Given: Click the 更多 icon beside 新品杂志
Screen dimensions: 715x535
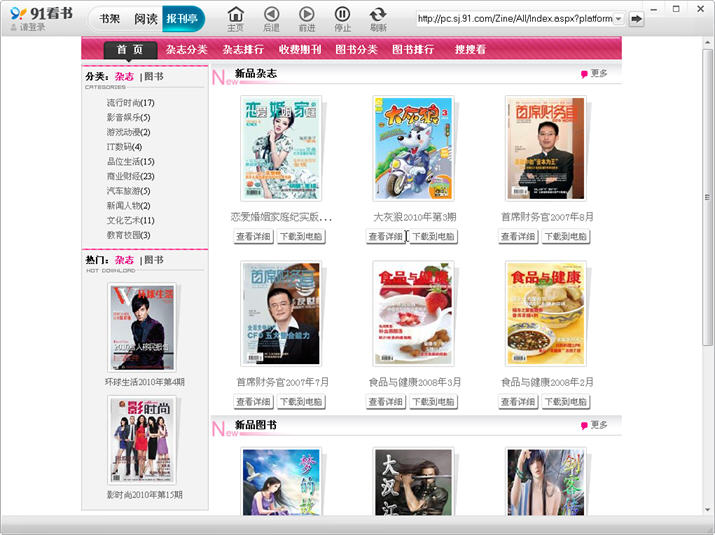Looking at the screenshot, I should coord(585,74).
